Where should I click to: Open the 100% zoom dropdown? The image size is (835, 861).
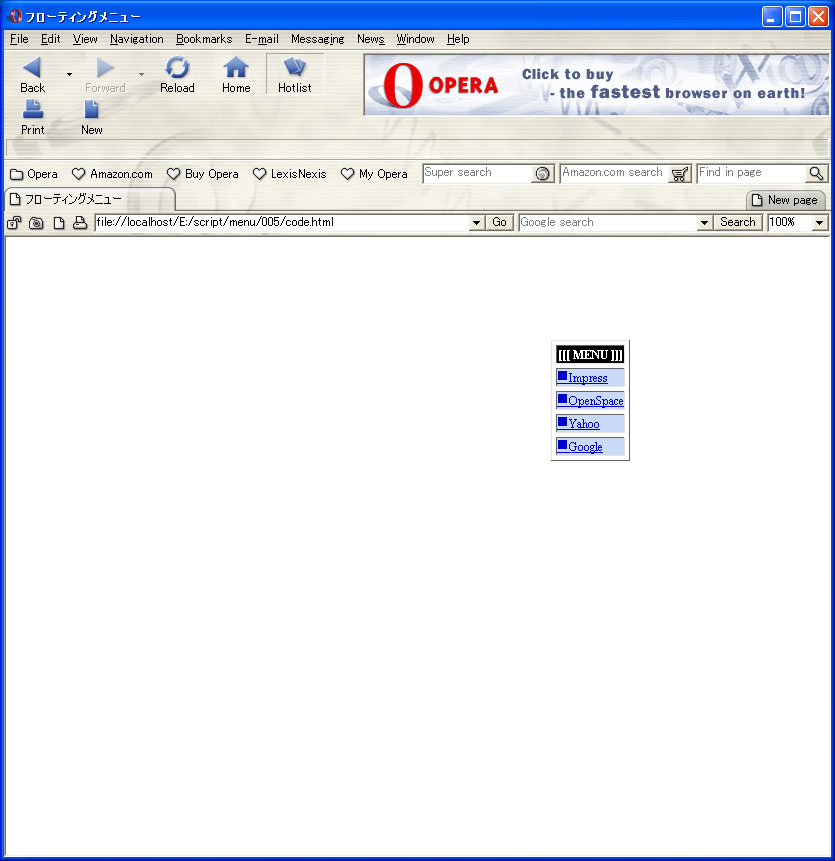pos(819,223)
